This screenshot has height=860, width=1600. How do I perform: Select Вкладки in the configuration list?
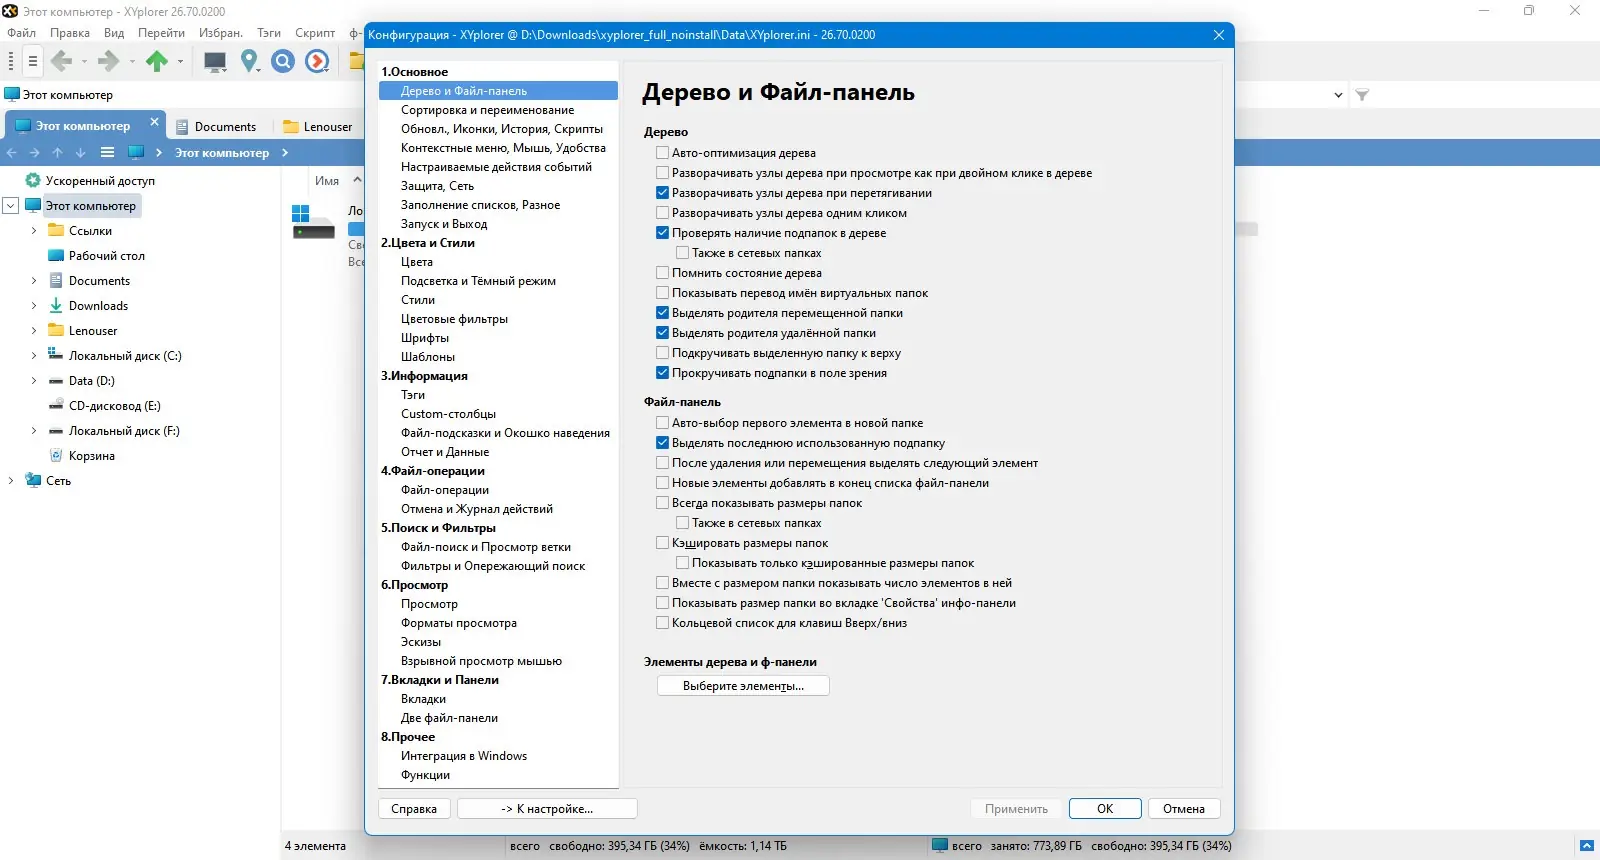pyautogui.click(x=424, y=699)
